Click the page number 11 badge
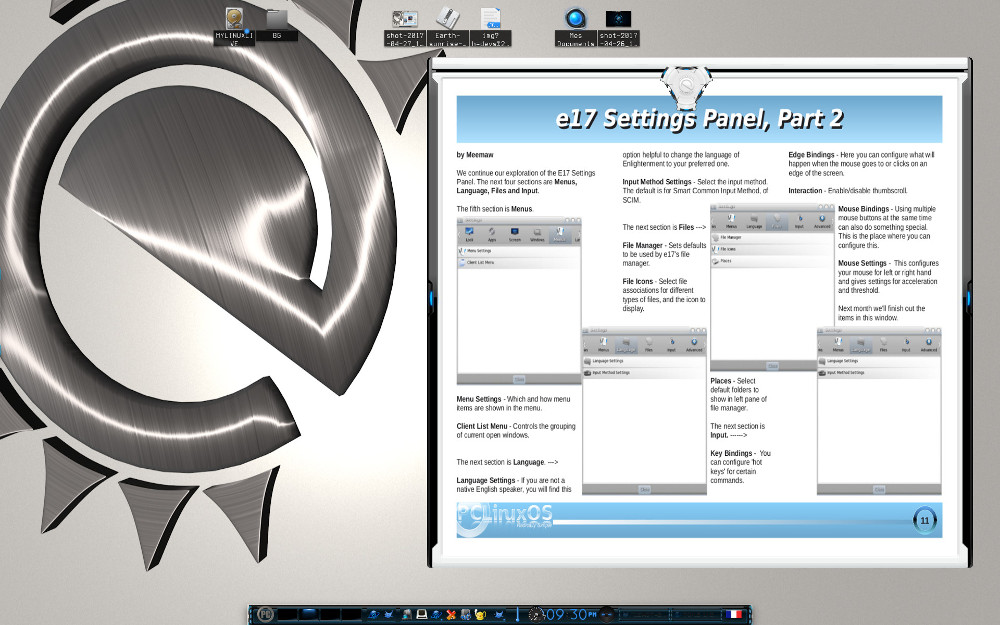1000x625 pixels. click(x=925, y=520)
